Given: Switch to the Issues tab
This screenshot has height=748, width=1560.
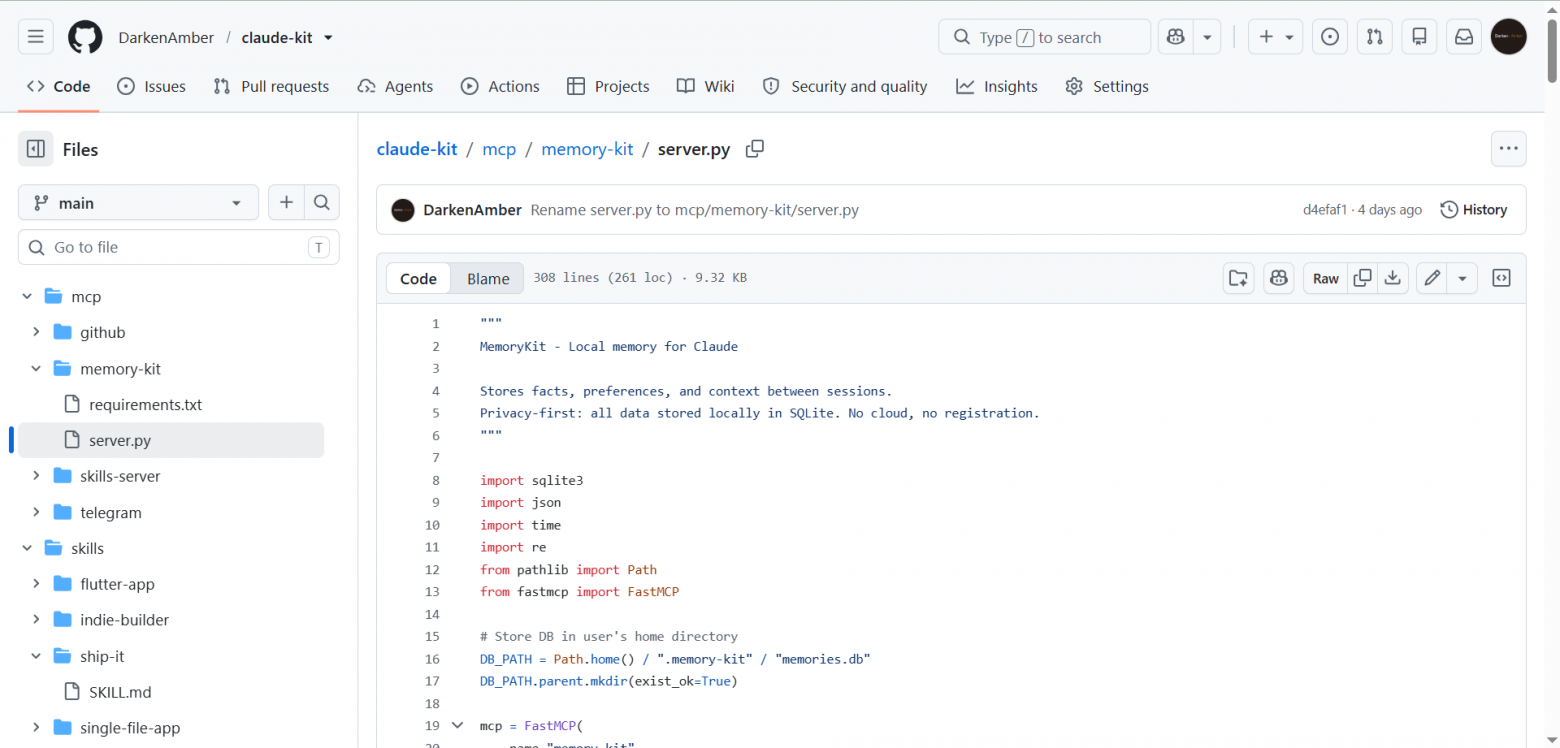Looking at the screenshot, I should [x=152, y=86].
